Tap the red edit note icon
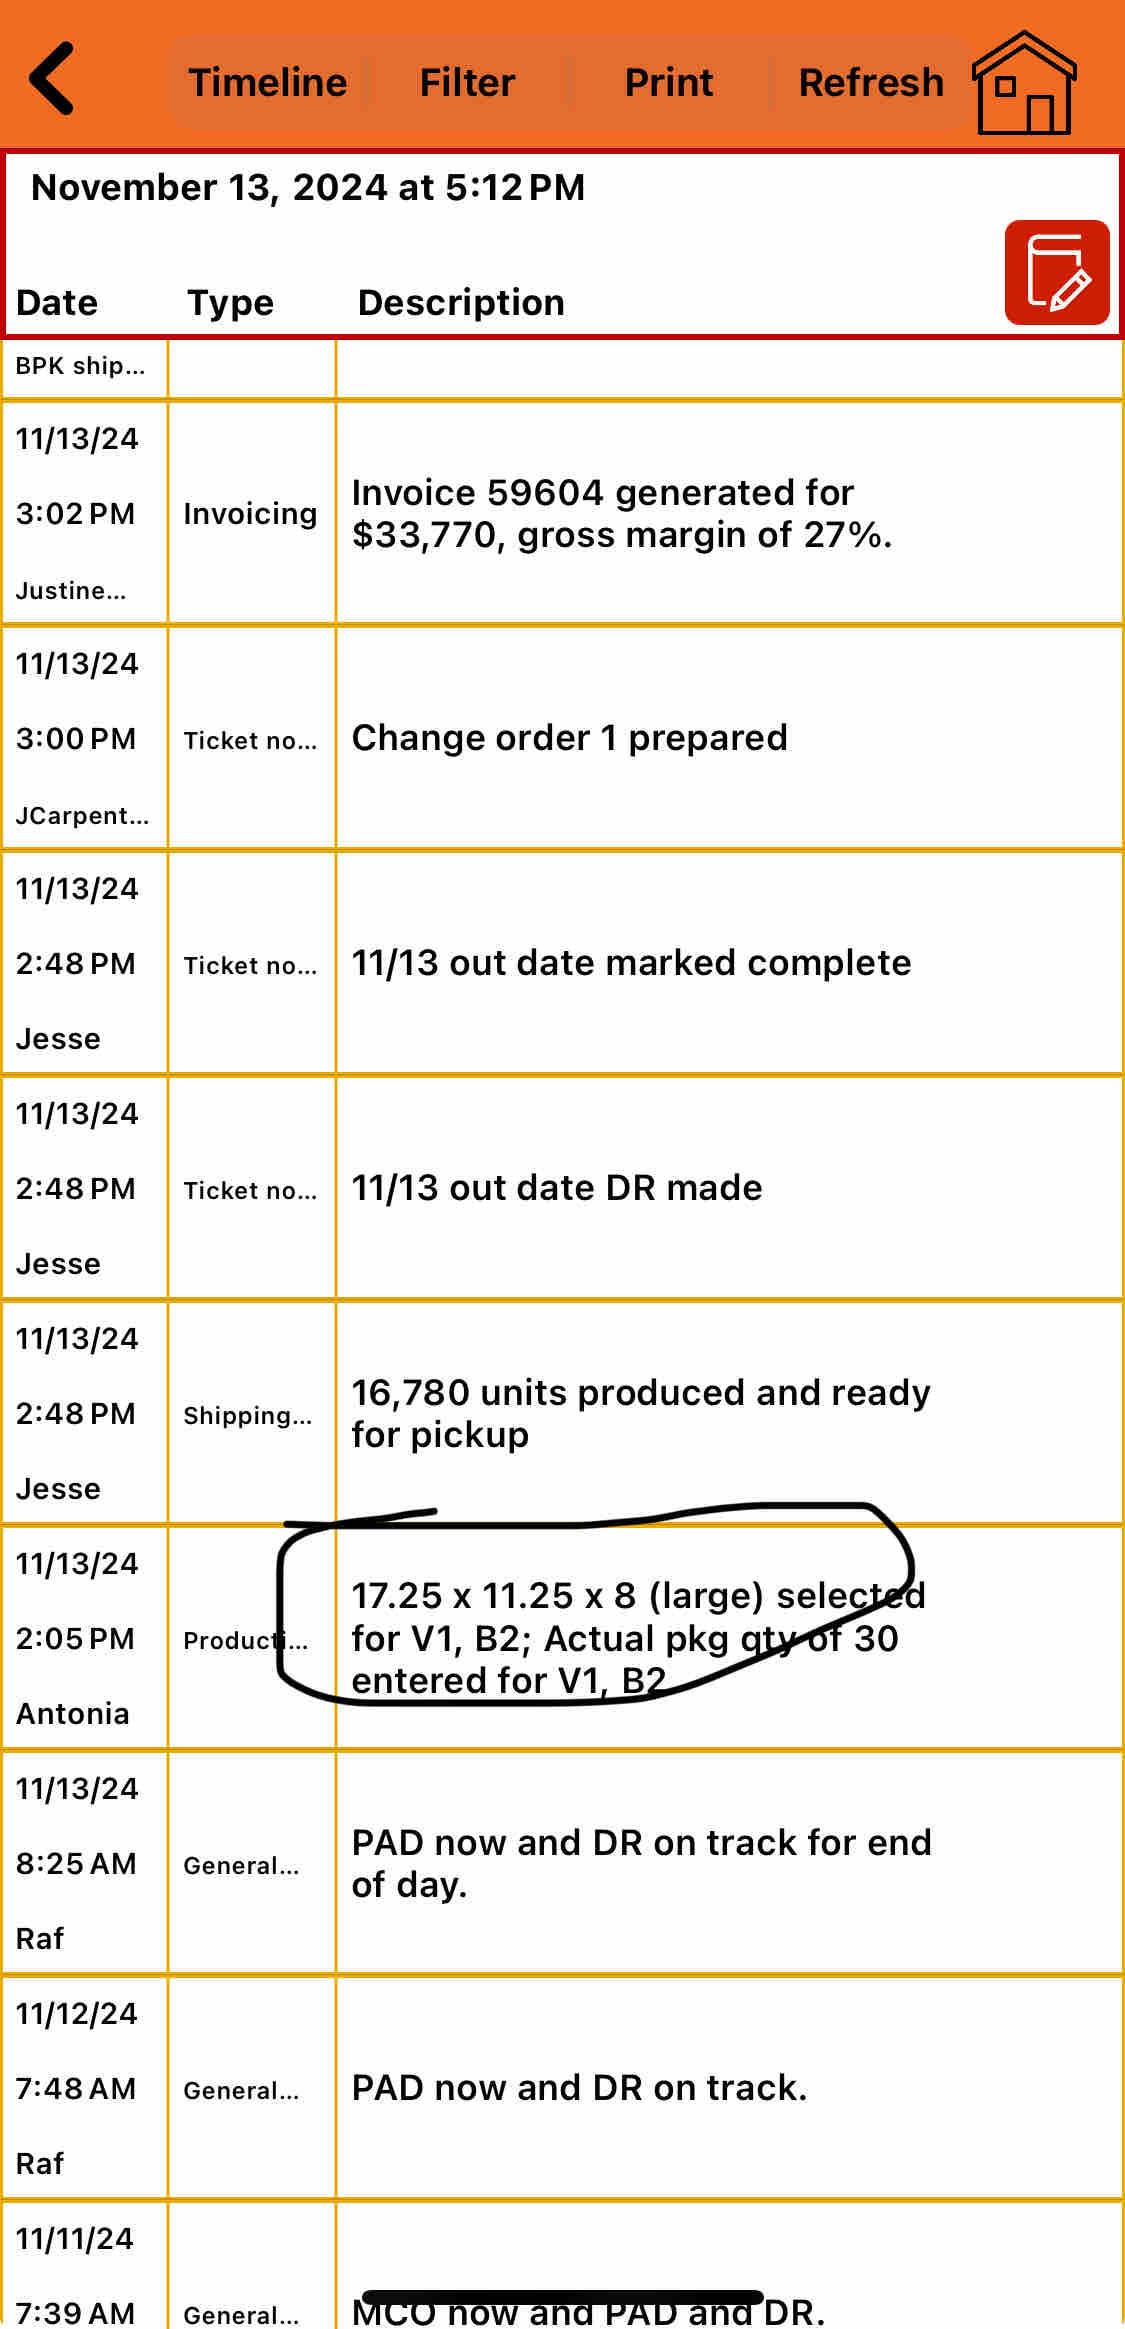 tap(1056, 272)
